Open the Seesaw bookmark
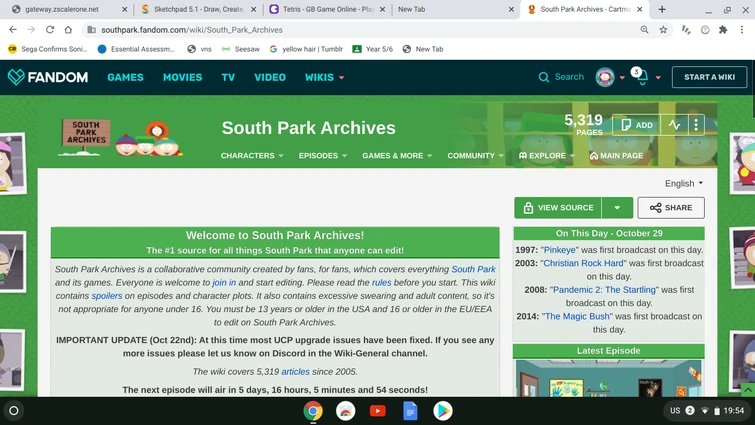 coord(241,49)
